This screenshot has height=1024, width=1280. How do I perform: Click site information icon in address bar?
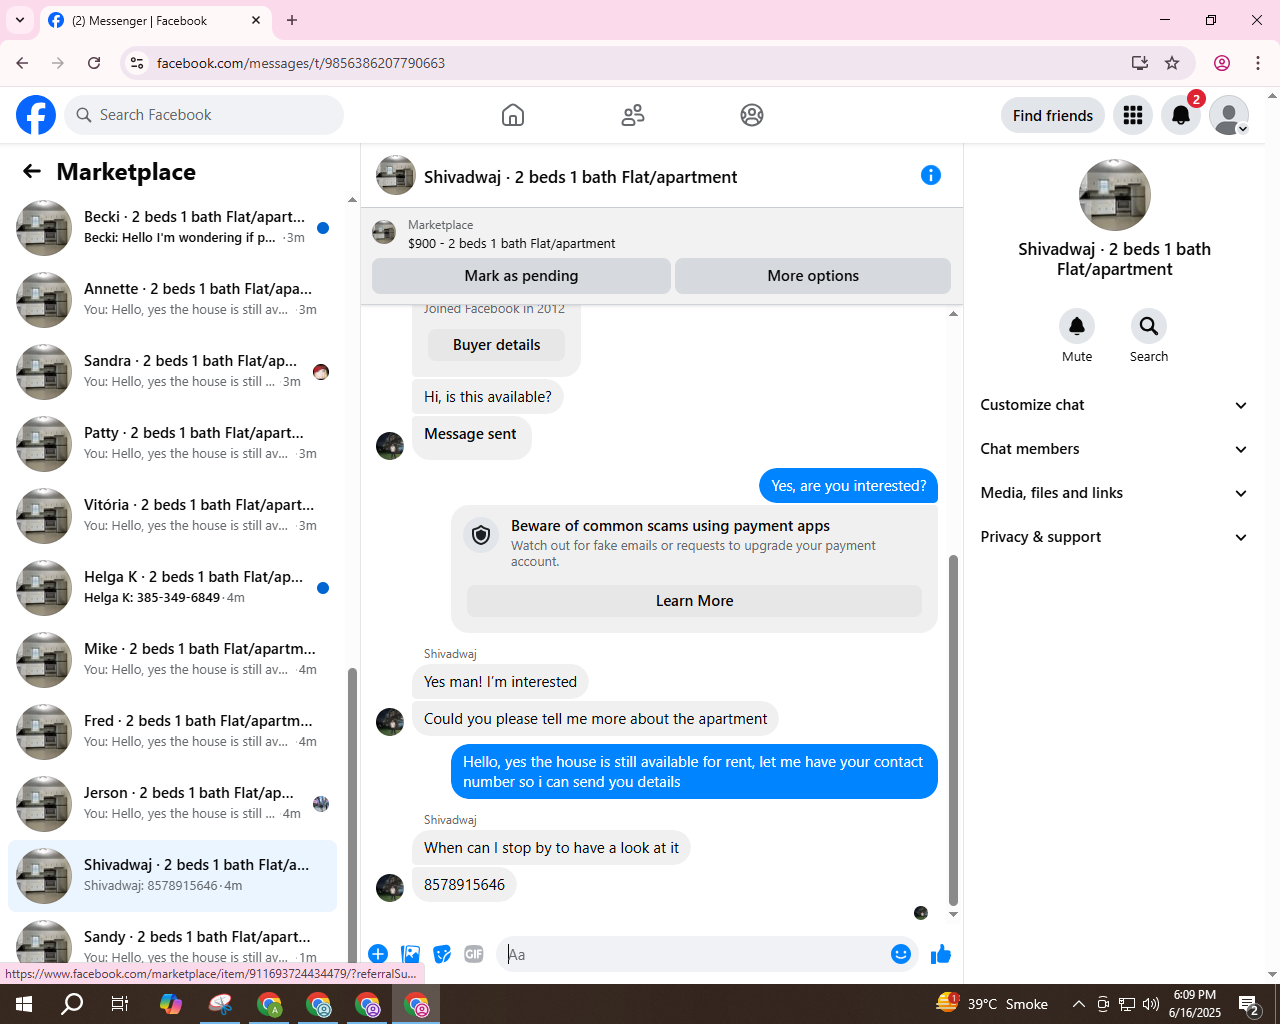(137, 63)
